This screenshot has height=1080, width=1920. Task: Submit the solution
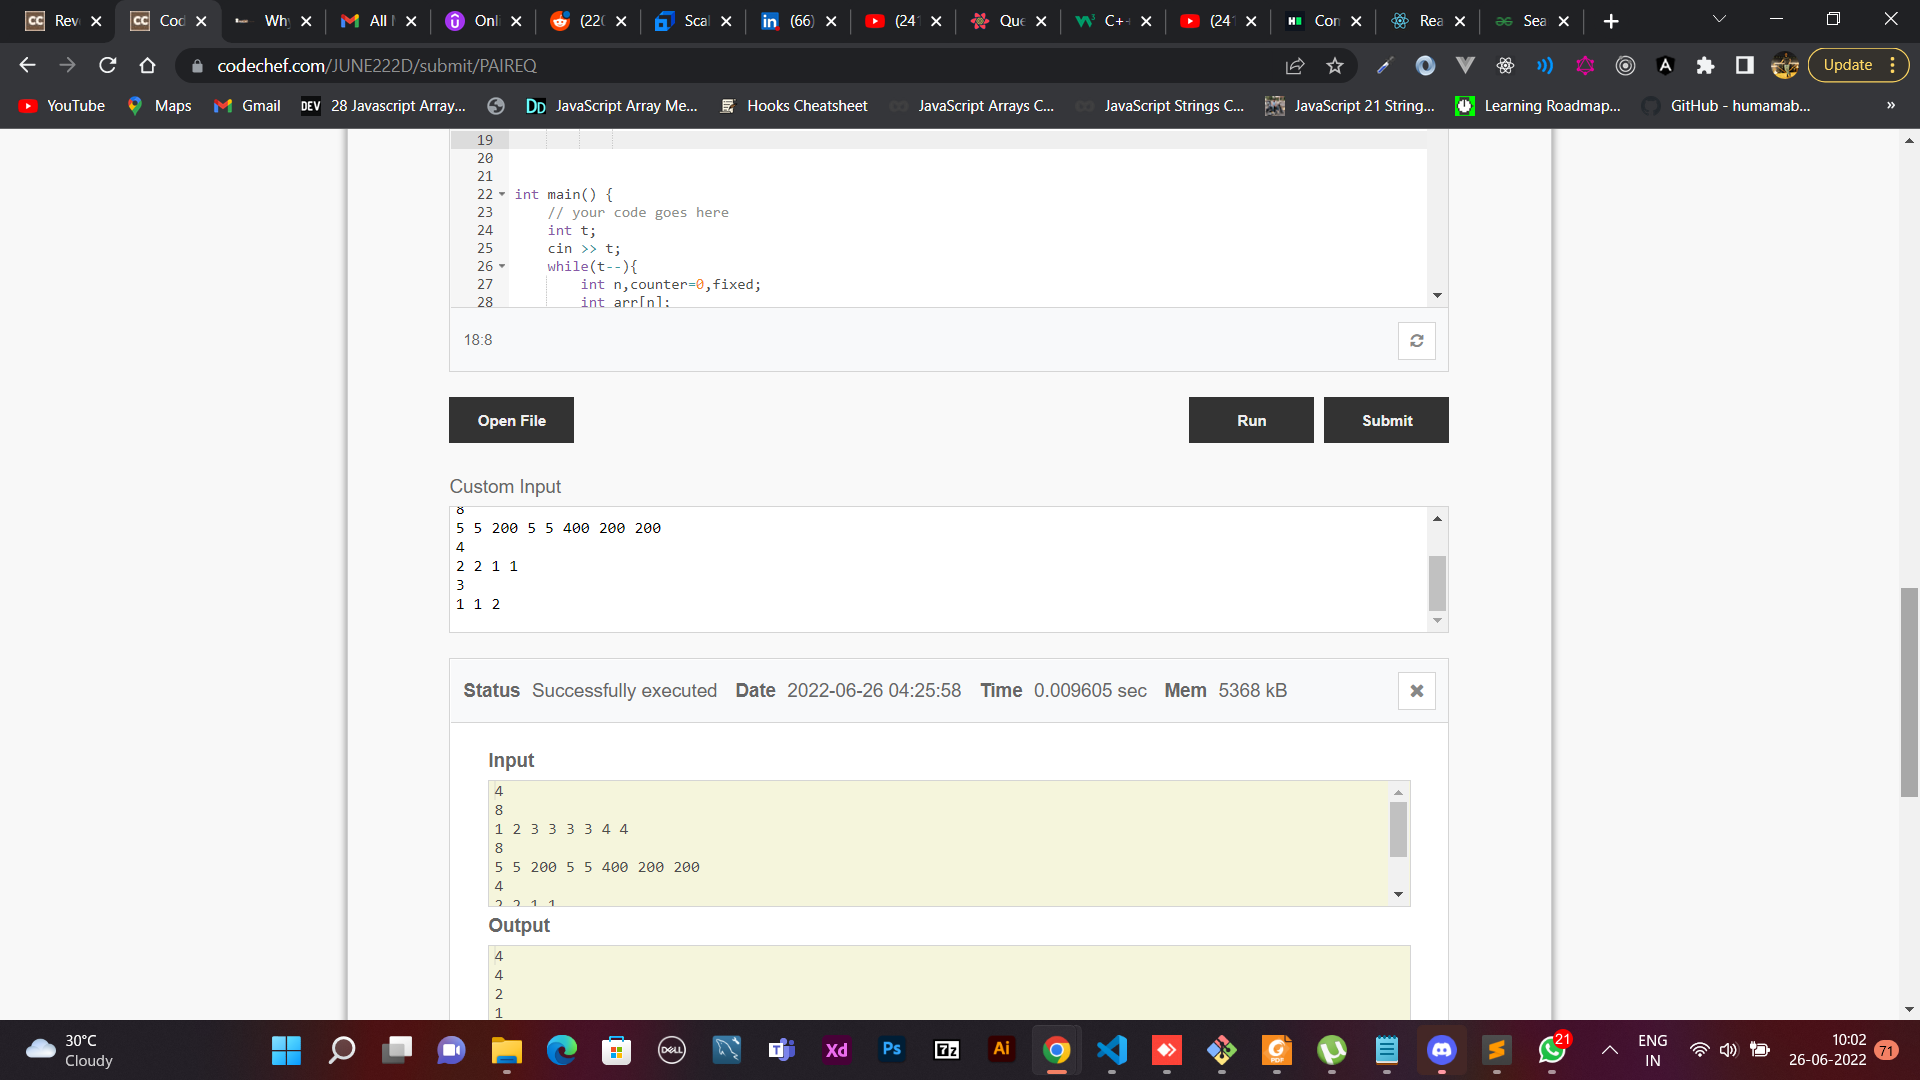pos(1386,421)
